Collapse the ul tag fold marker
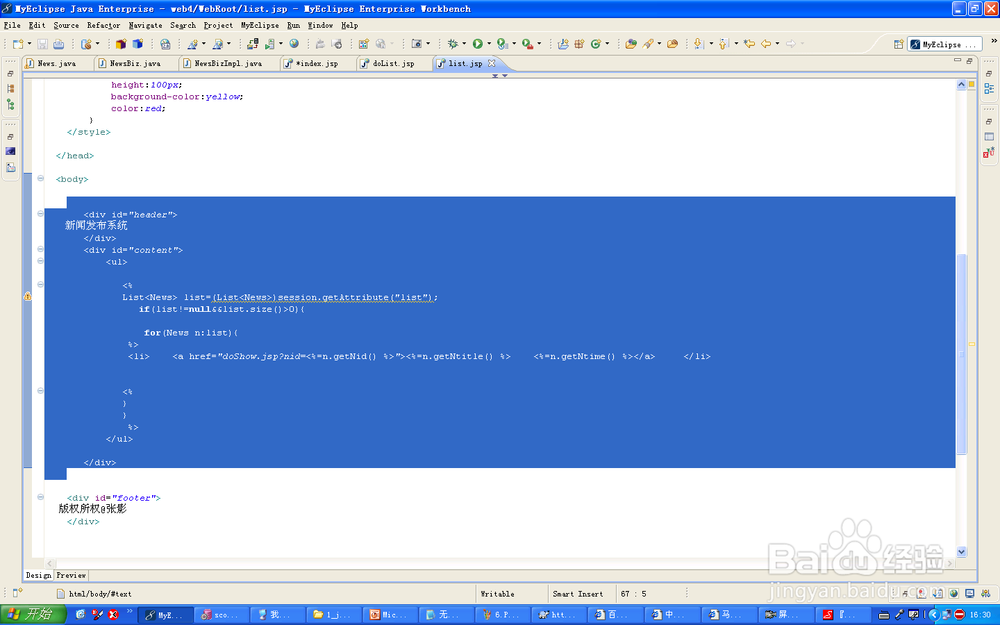 coord(40,261)
